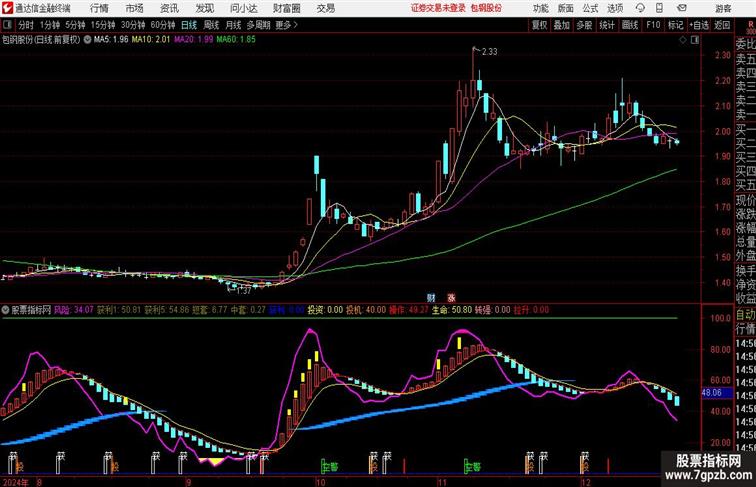
Task: Open the 公式 menu
Action: coord(590,8)
